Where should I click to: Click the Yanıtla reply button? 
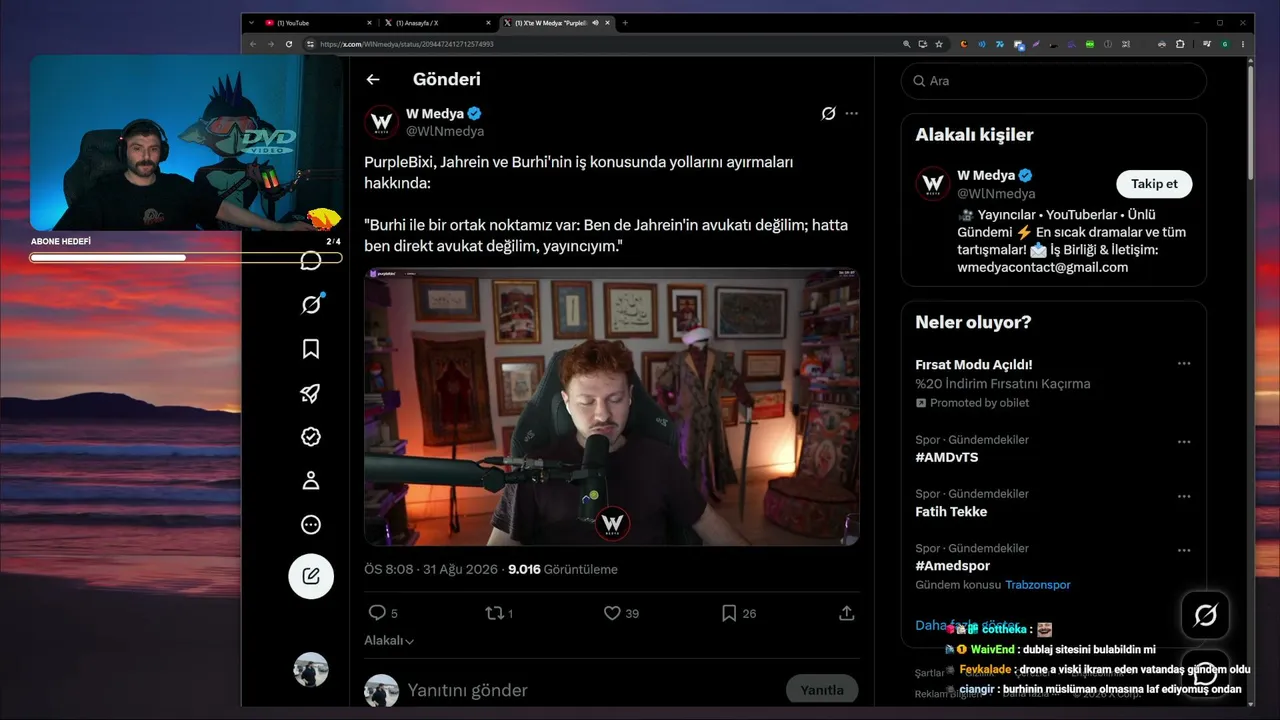tap(822, 690)
